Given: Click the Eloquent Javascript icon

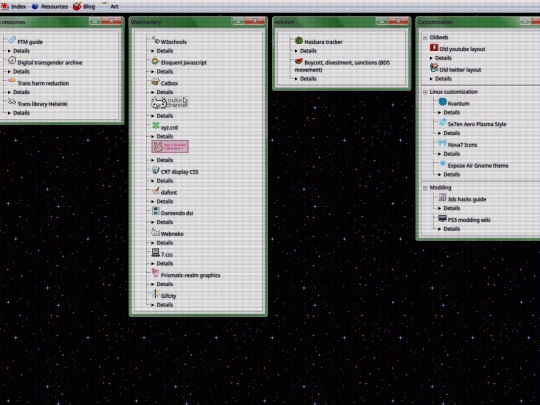Looking at the screenshot, I should pyautogui.click(x=155, y=61).
